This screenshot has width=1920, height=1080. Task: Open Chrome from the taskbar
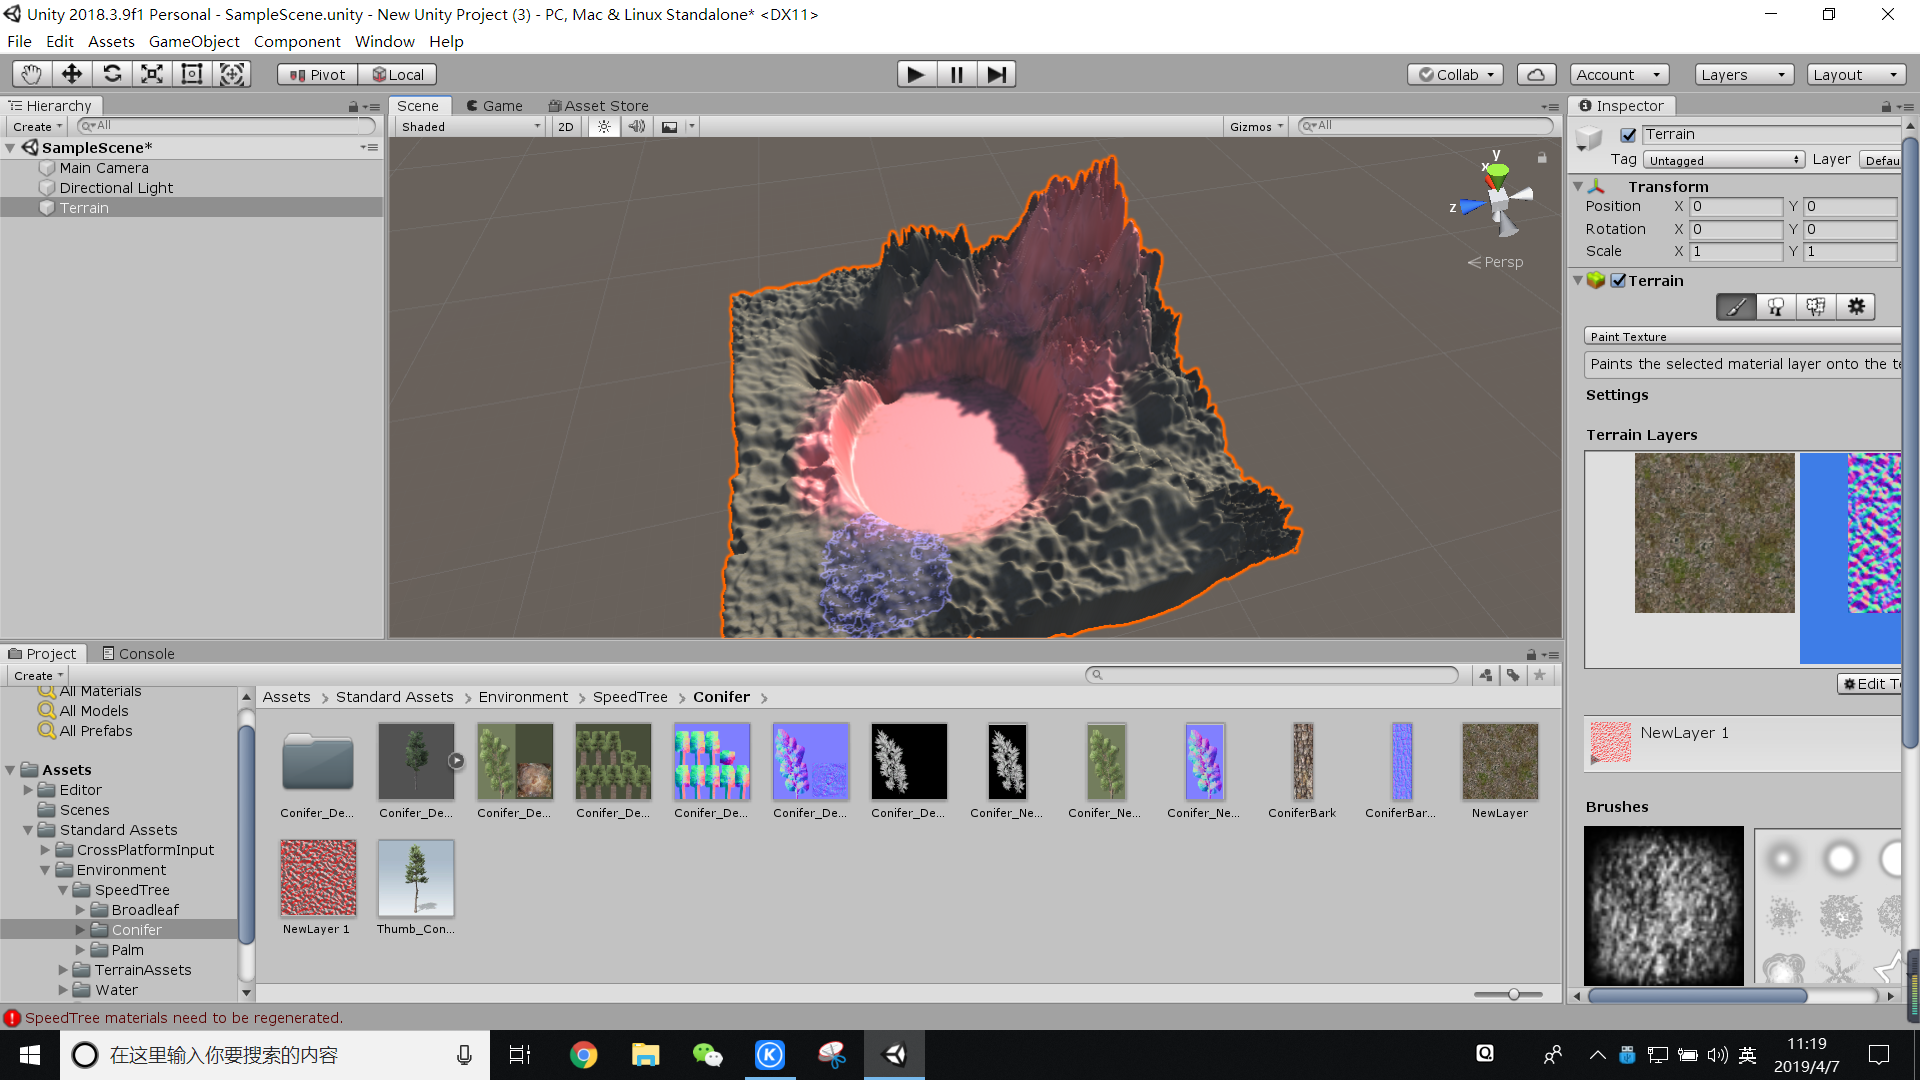point(583,1055)
